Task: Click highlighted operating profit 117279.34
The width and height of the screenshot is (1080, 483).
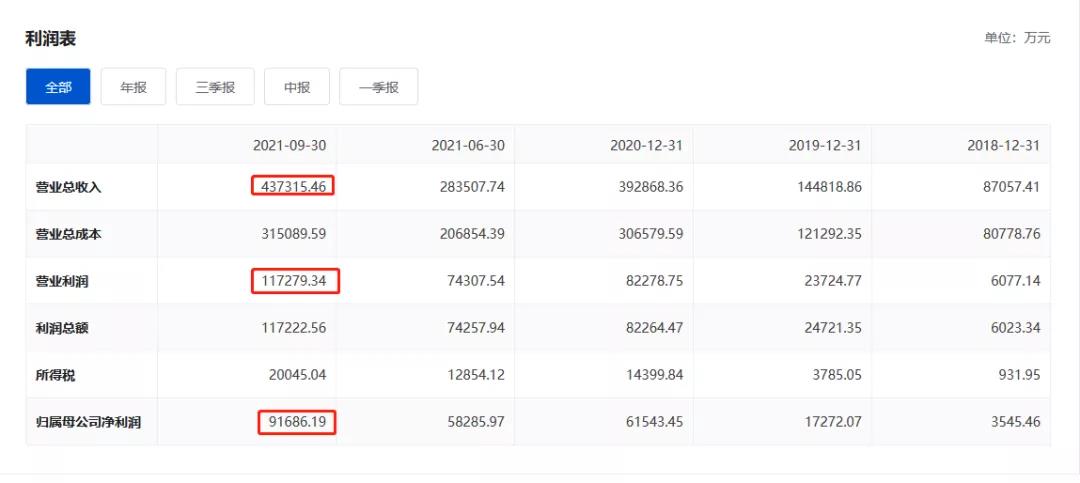Action: click(x=295, y=281)
